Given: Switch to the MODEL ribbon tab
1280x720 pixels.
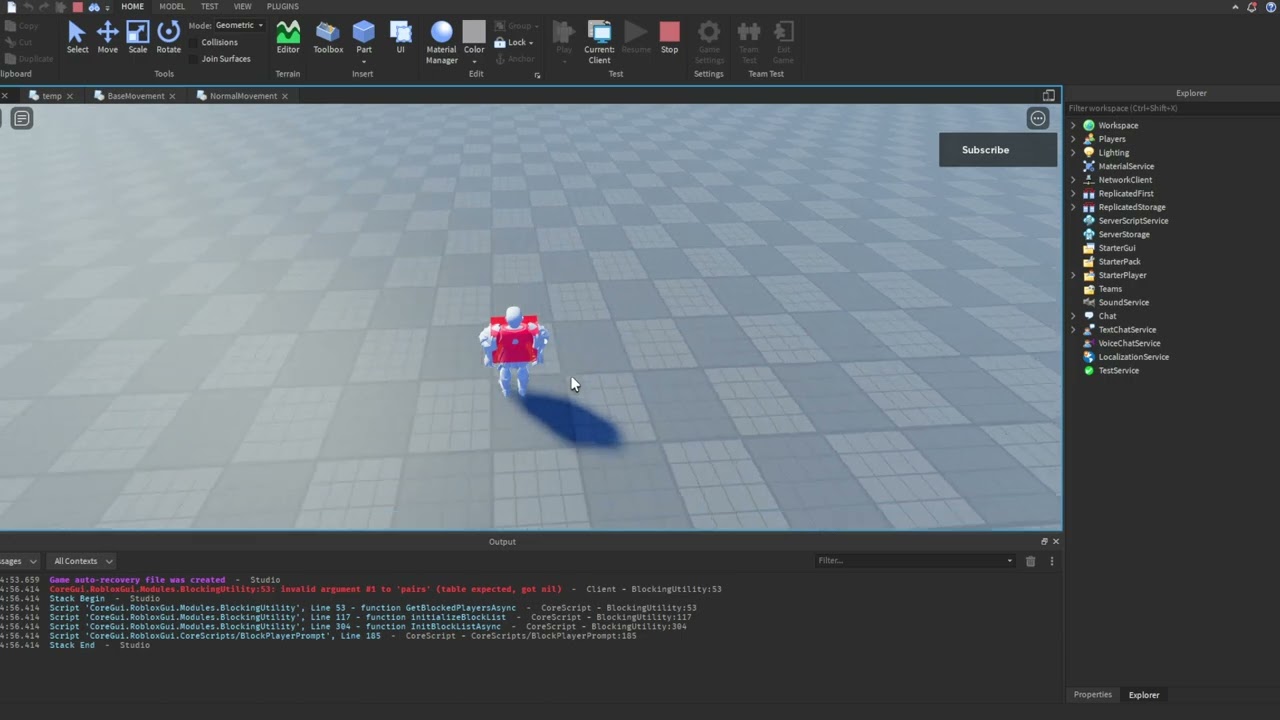Looking at the screenshot, I should 172,7.
